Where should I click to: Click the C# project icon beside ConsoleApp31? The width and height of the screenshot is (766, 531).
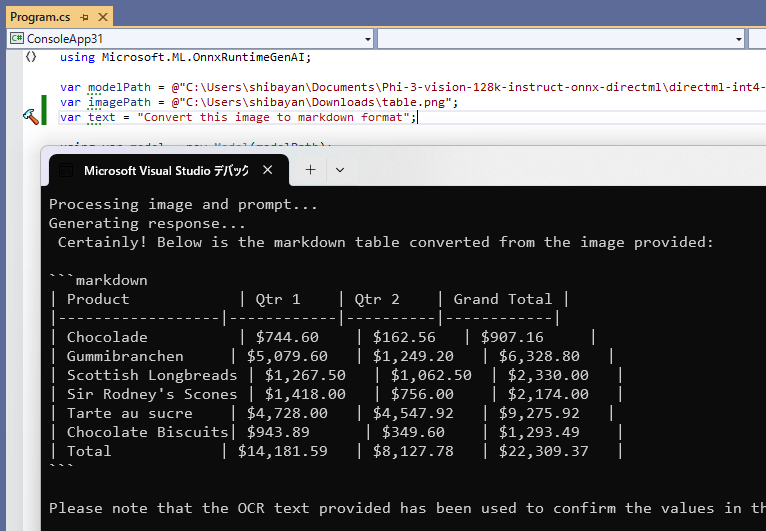[x=17, y=38]
